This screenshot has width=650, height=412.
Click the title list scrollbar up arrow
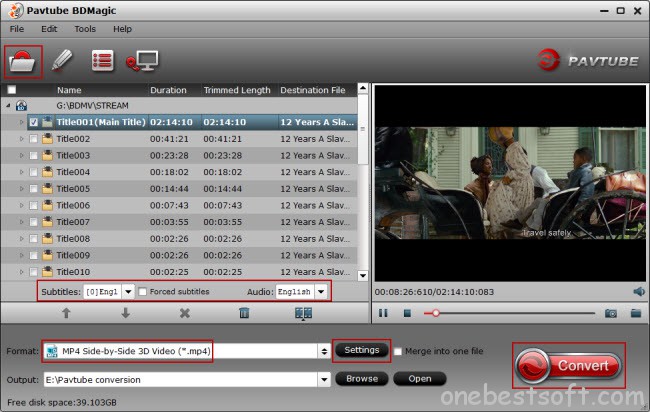pos(363,88)
